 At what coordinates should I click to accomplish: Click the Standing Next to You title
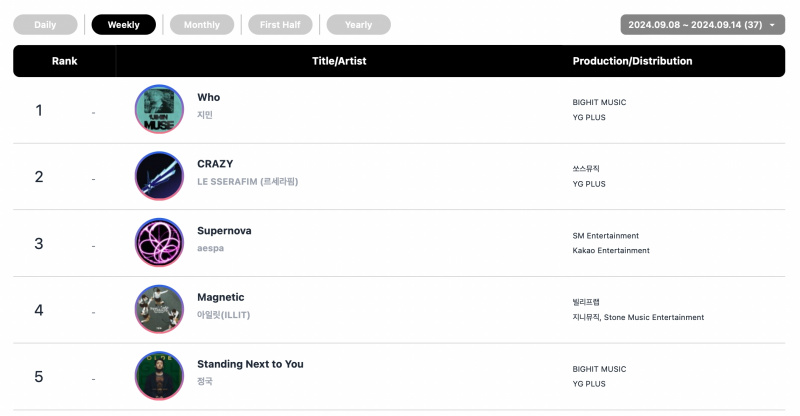click(250, 364)
